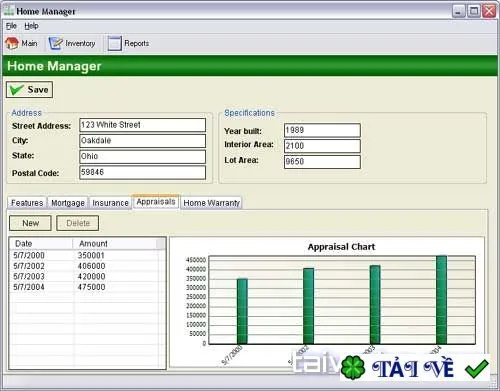Sort by the Date column header
Viewport: 500px width, 391px height.
41,244
